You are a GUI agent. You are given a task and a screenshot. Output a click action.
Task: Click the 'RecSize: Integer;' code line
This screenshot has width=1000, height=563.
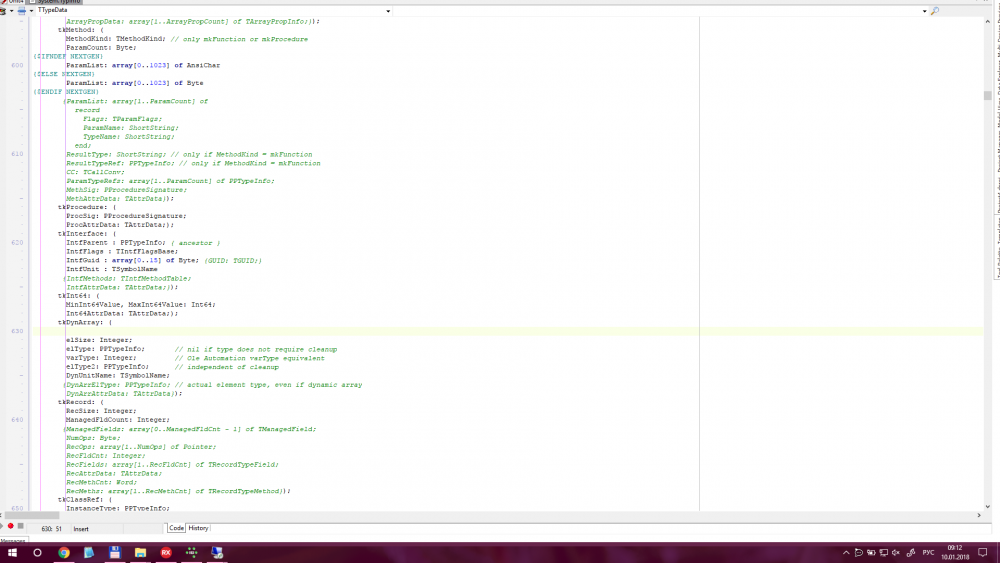point(101,411)
